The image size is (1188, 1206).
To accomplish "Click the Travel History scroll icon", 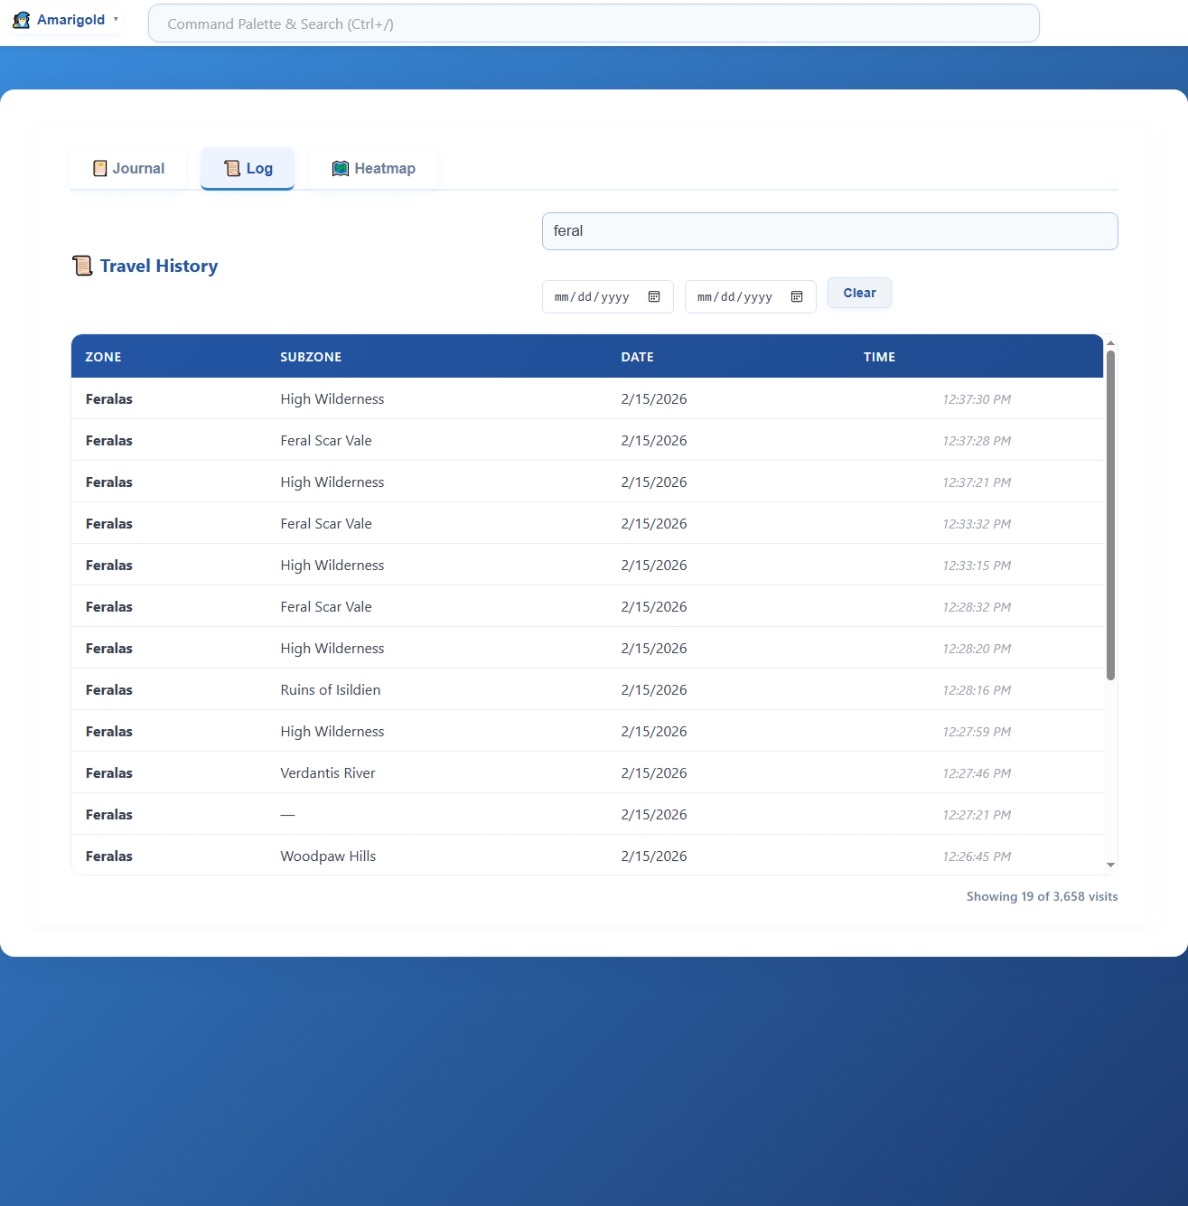I will click(82, 266).
